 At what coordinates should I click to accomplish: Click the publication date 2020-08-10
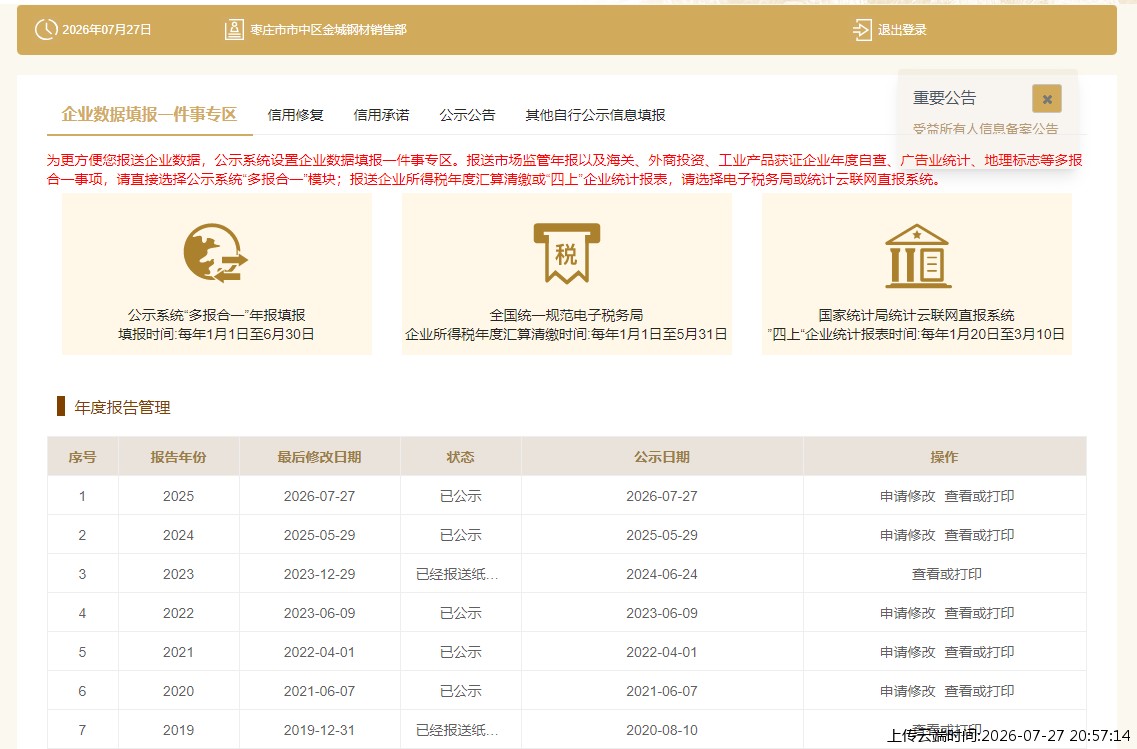[662, 730]
